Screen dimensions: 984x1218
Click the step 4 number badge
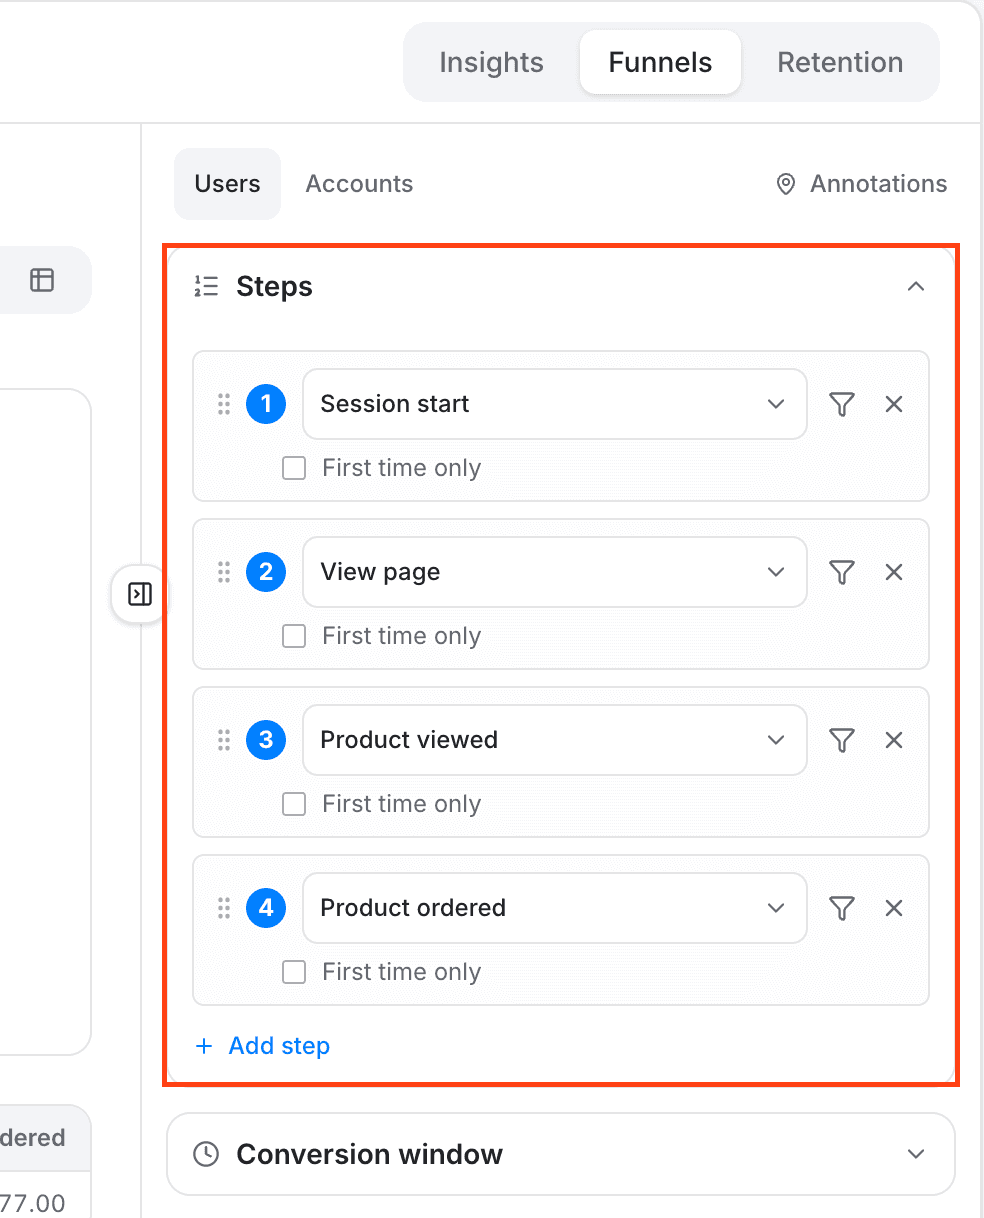266,908
